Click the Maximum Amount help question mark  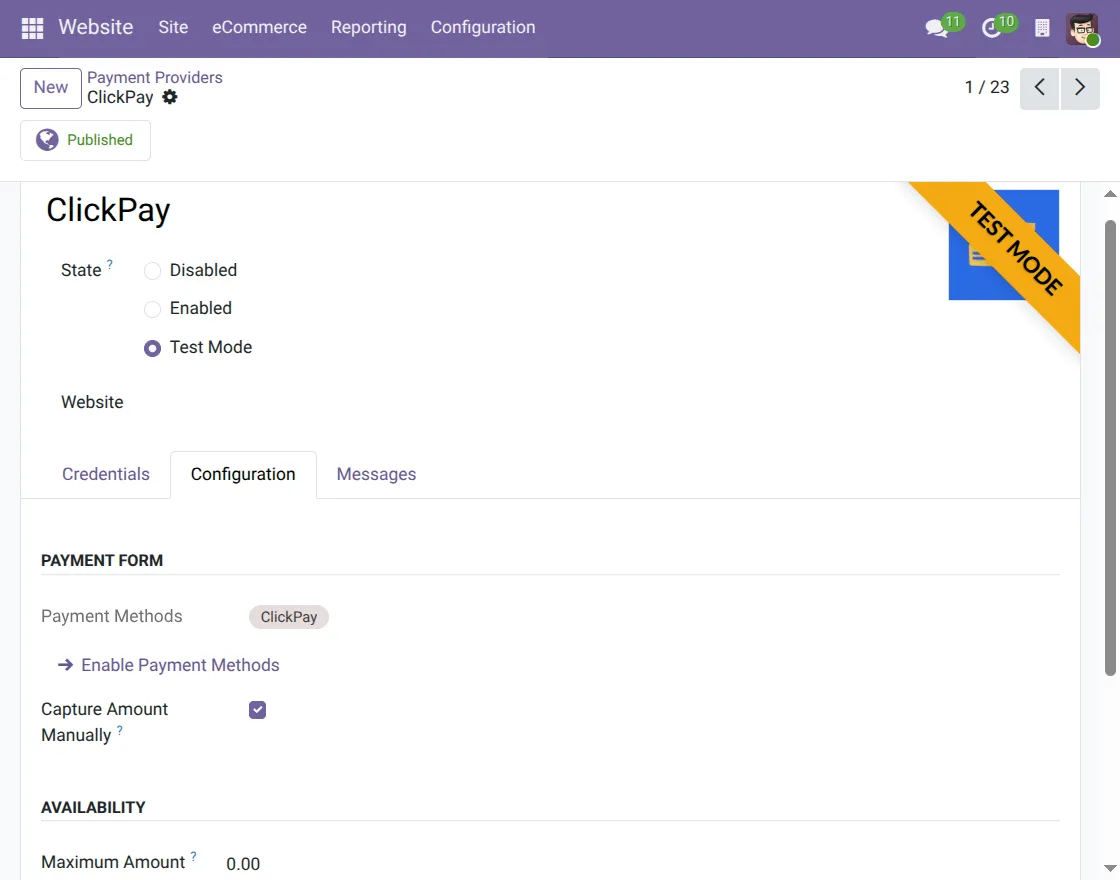(x=194, y=856)
